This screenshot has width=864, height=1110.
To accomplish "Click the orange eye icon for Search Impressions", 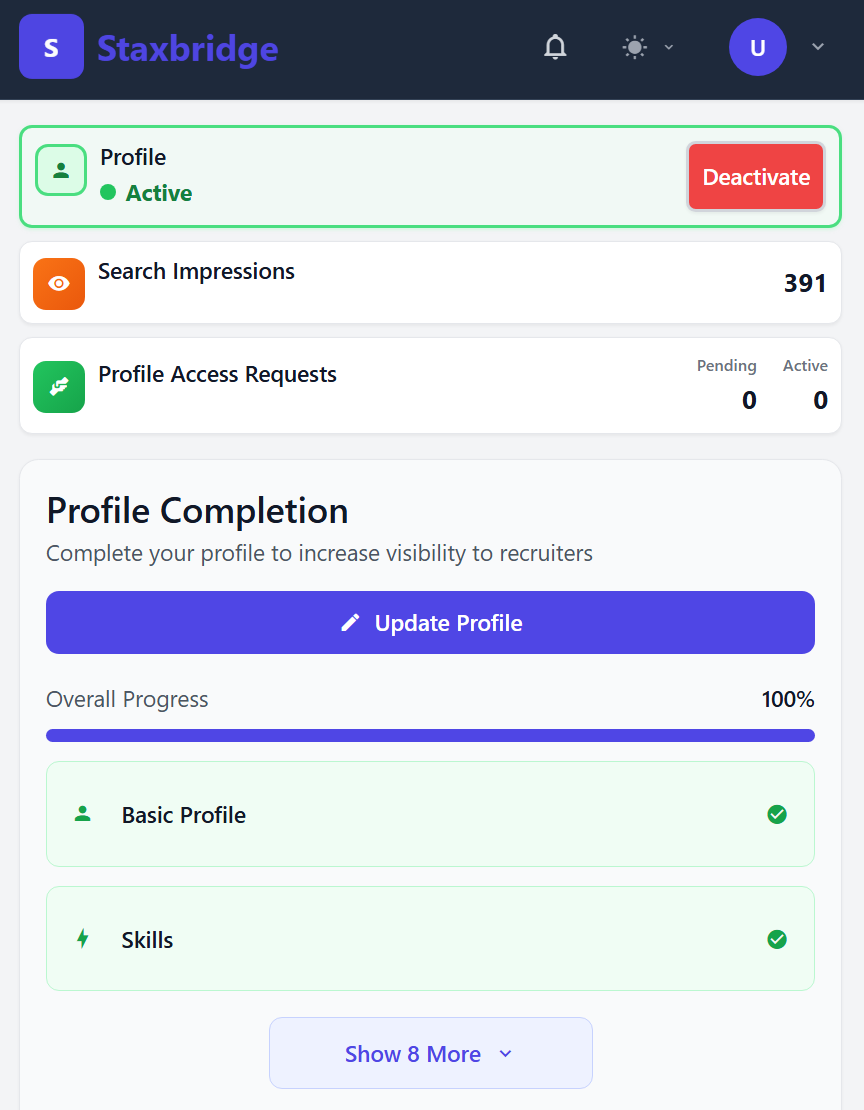I will pos(59,283).
